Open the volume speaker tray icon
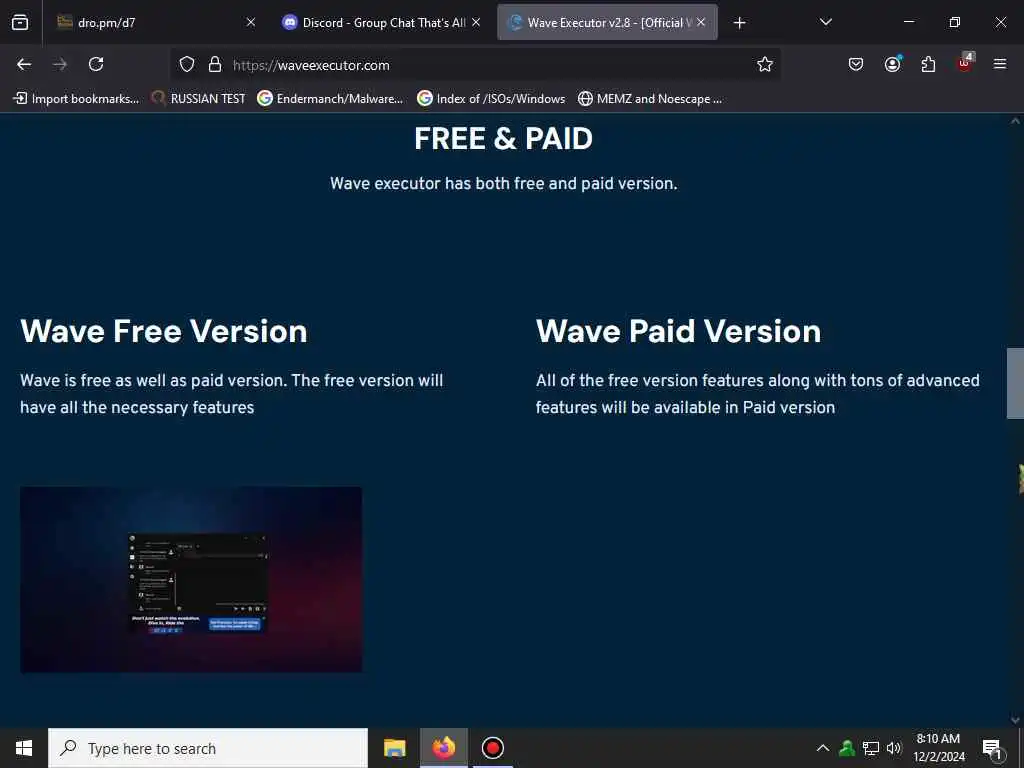Screen dimensions: 1024x768 894,748
